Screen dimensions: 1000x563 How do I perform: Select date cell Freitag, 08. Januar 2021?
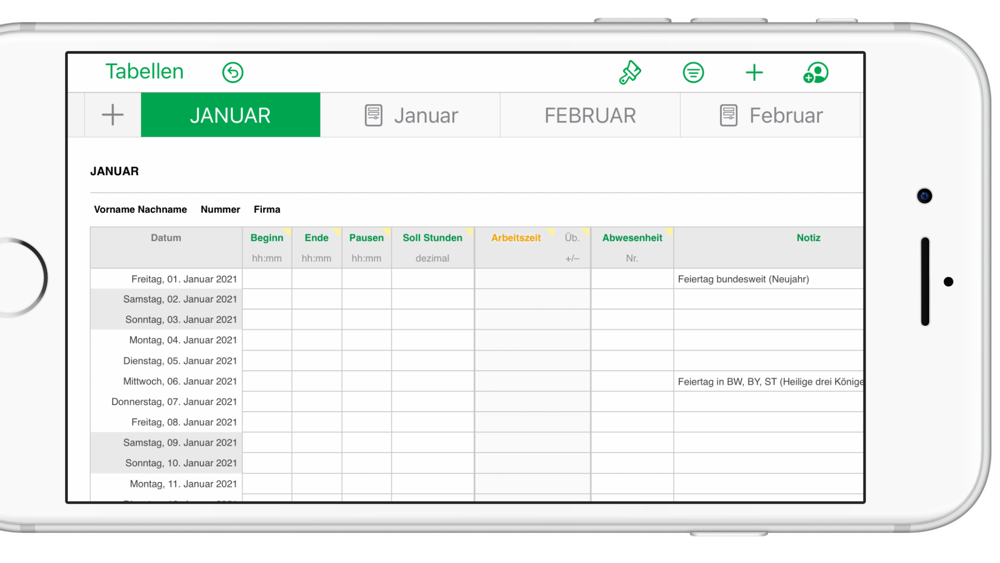point(166,422)
